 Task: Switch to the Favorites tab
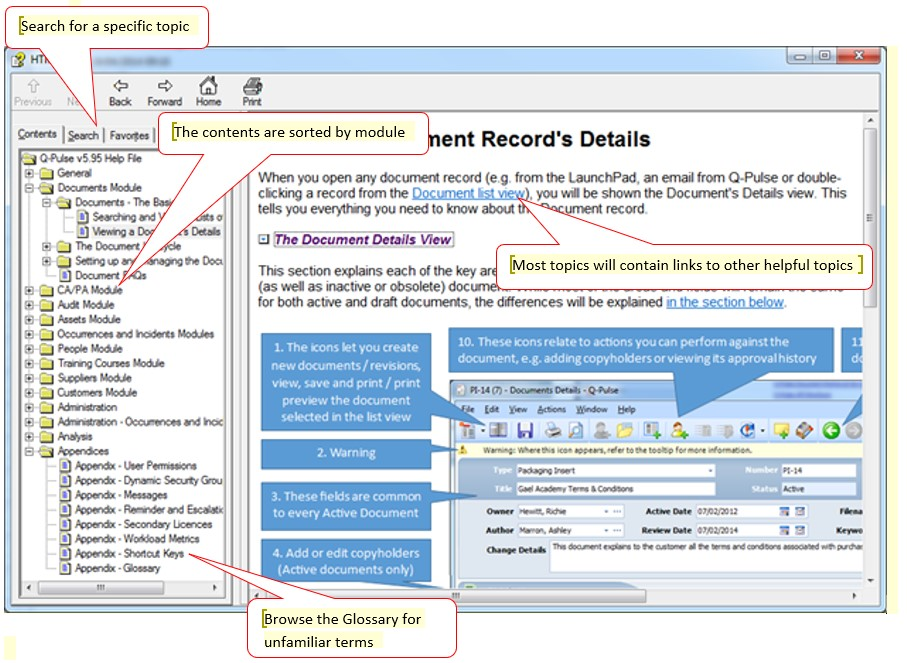pos(129,135)
